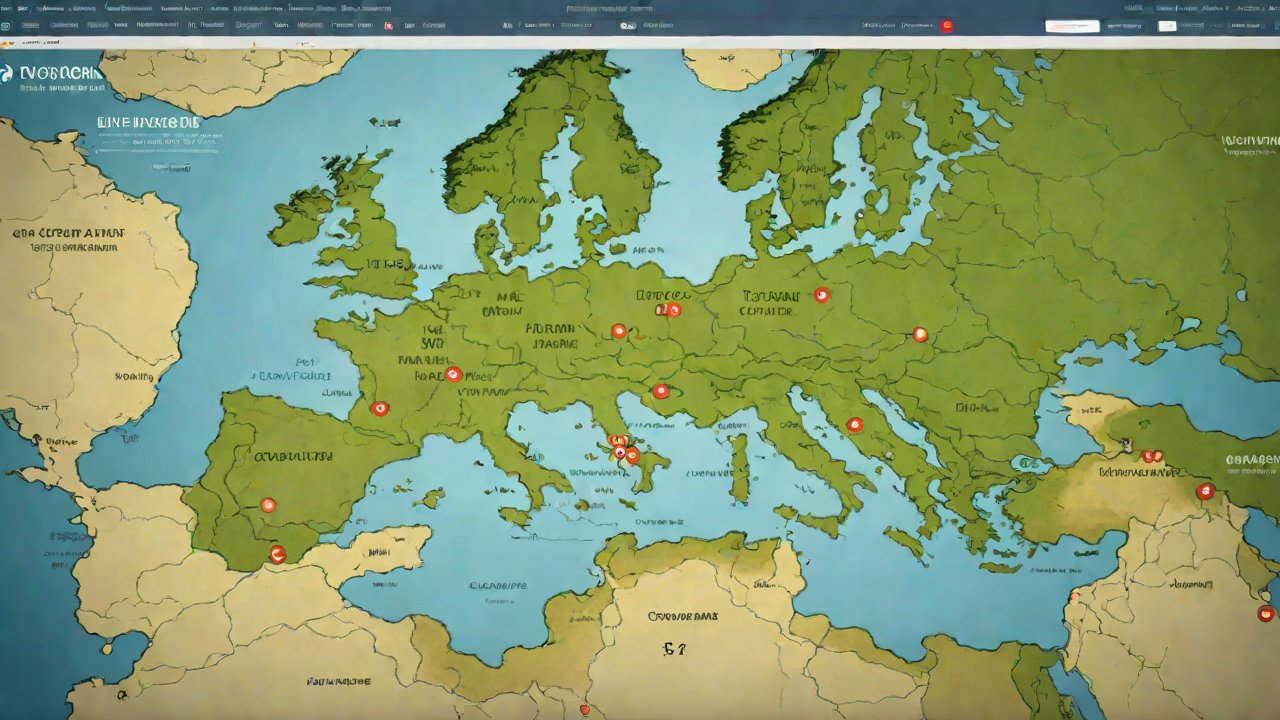Click the white input field in top toolbar

coord(1072,26)
